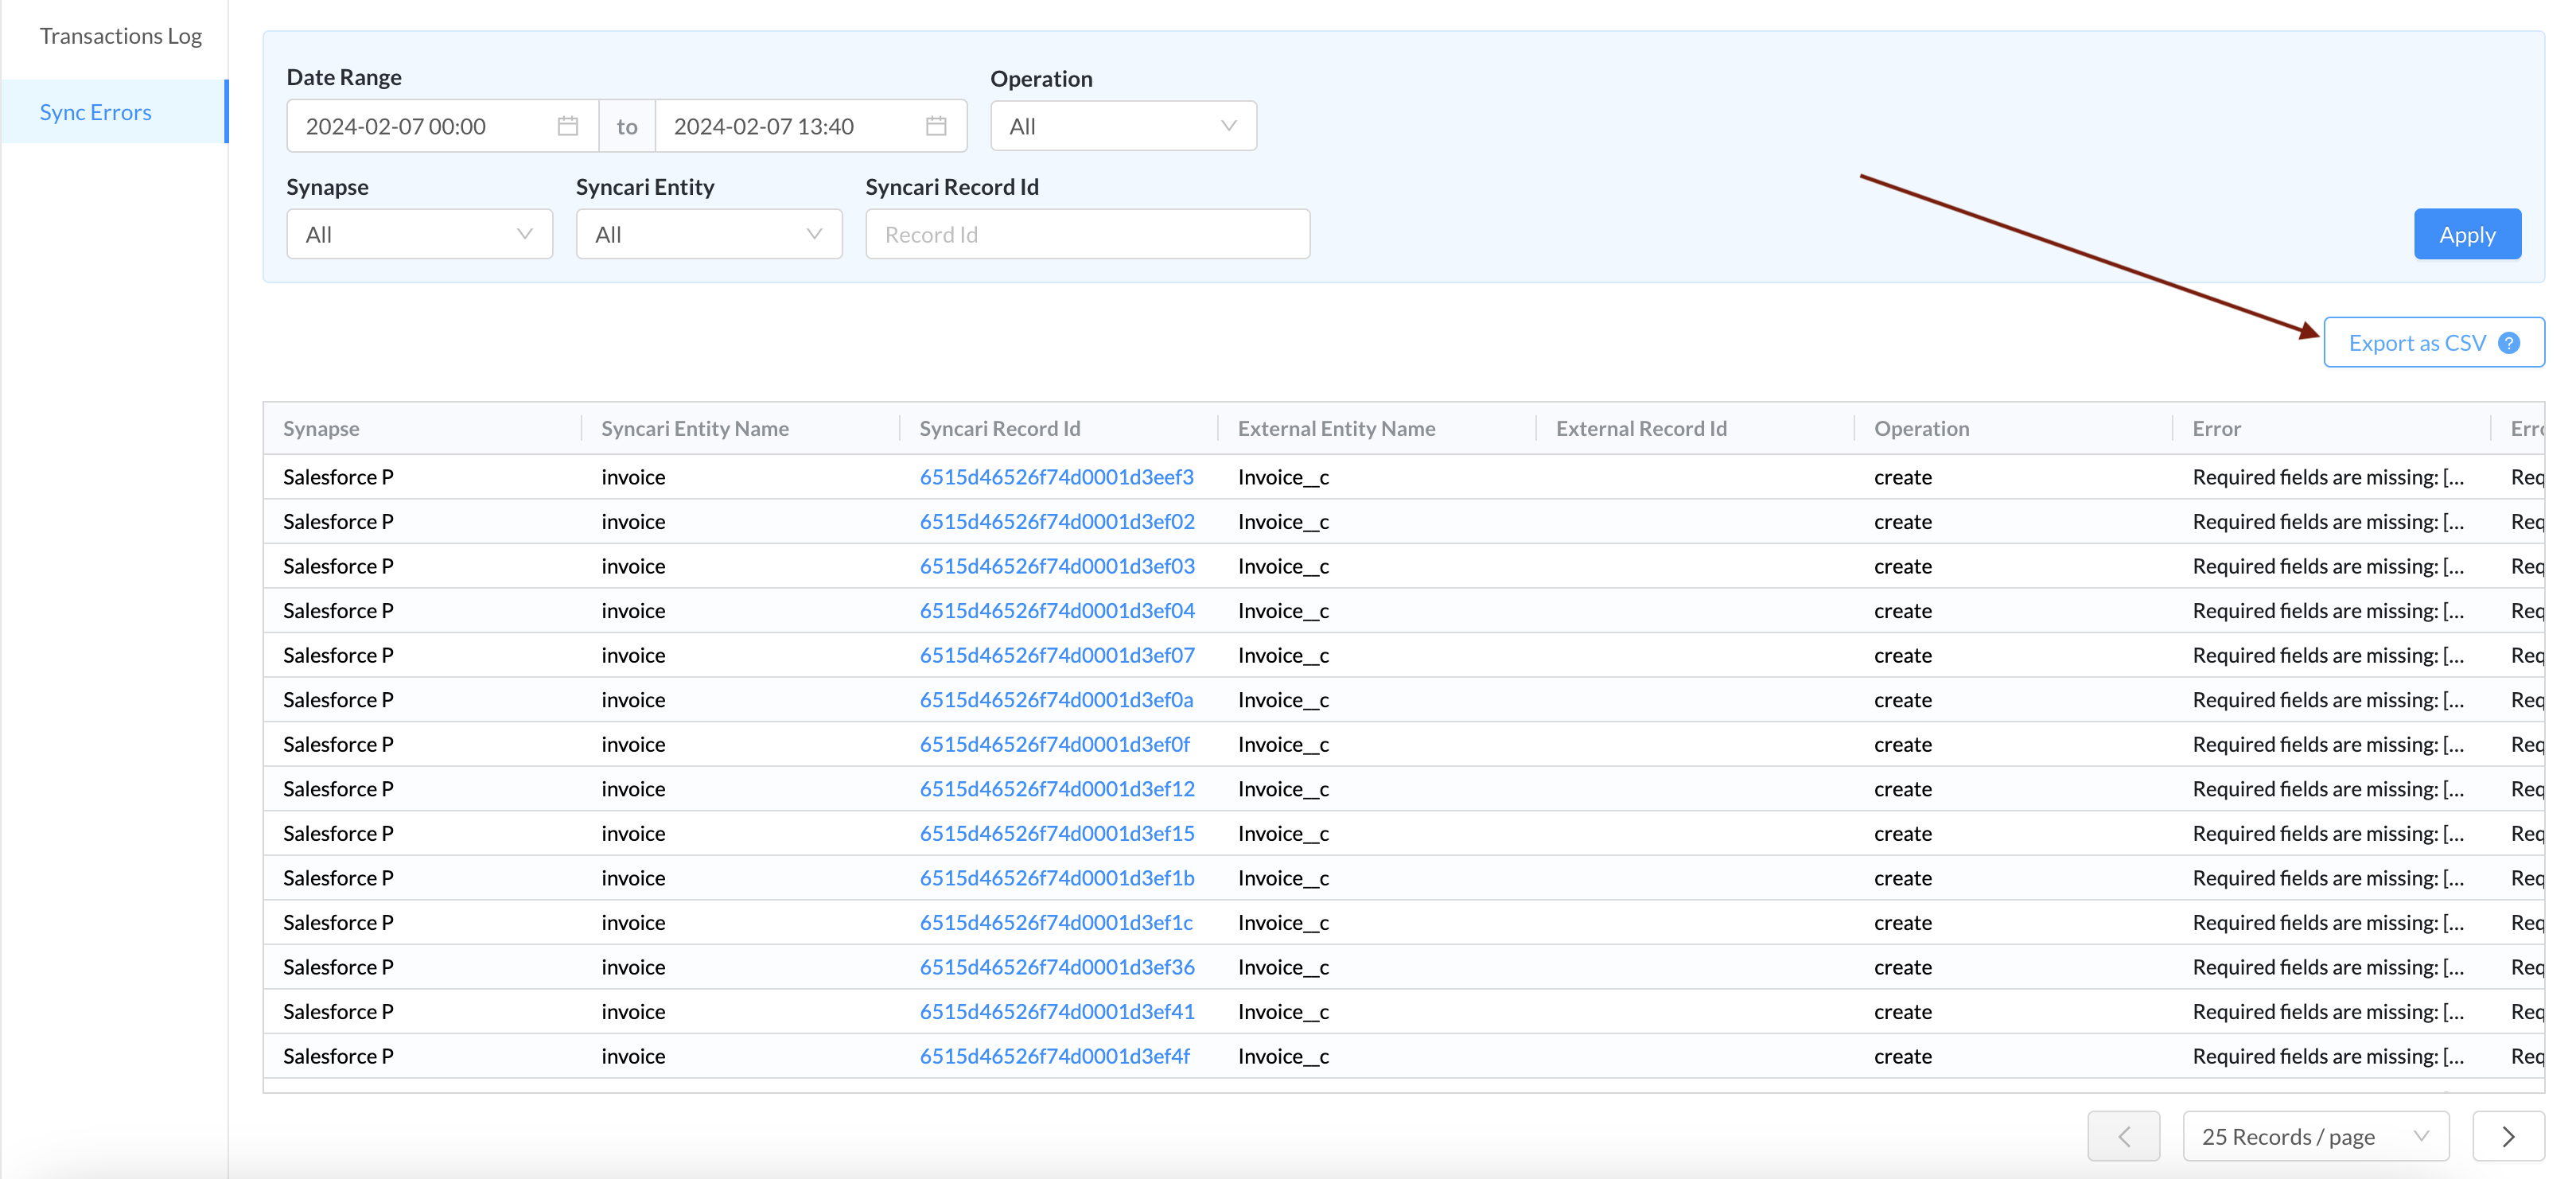2576x1179 pixels.
Task: Open record link 6515d46526f74d0001d3eef3
Action: tap(1056, 477)
